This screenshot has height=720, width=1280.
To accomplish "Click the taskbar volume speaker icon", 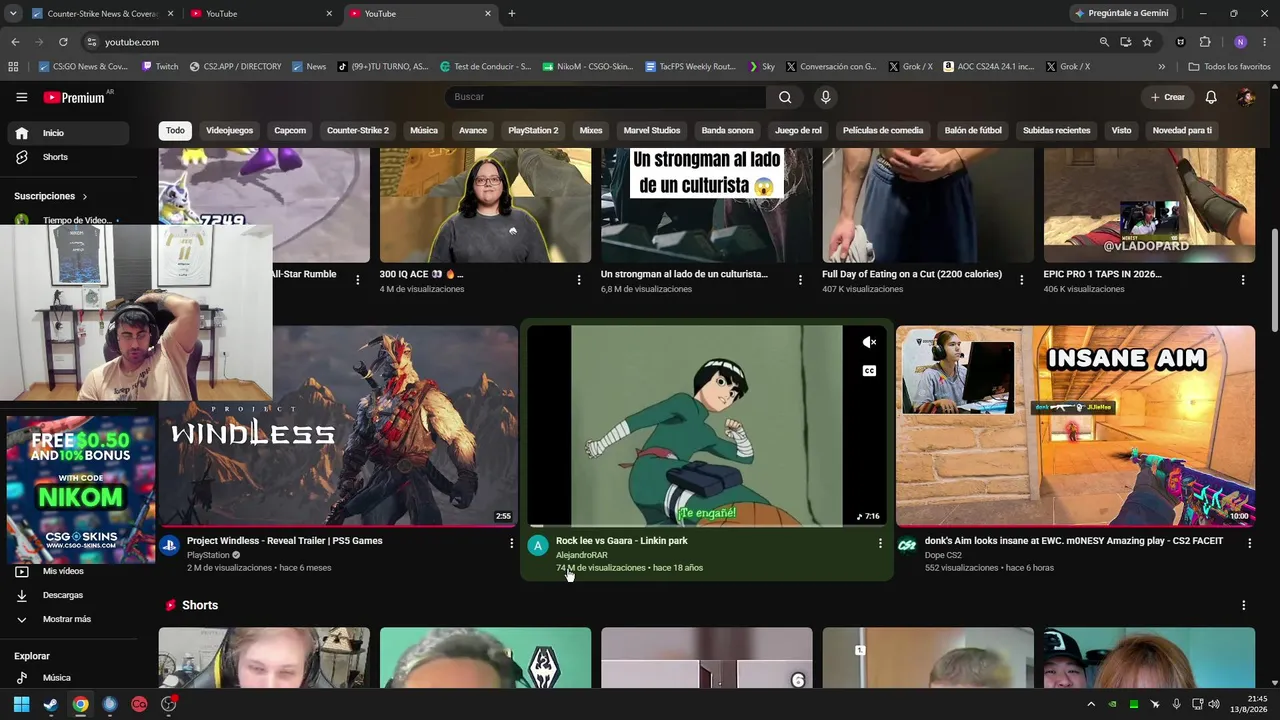I will (1214, 704).
